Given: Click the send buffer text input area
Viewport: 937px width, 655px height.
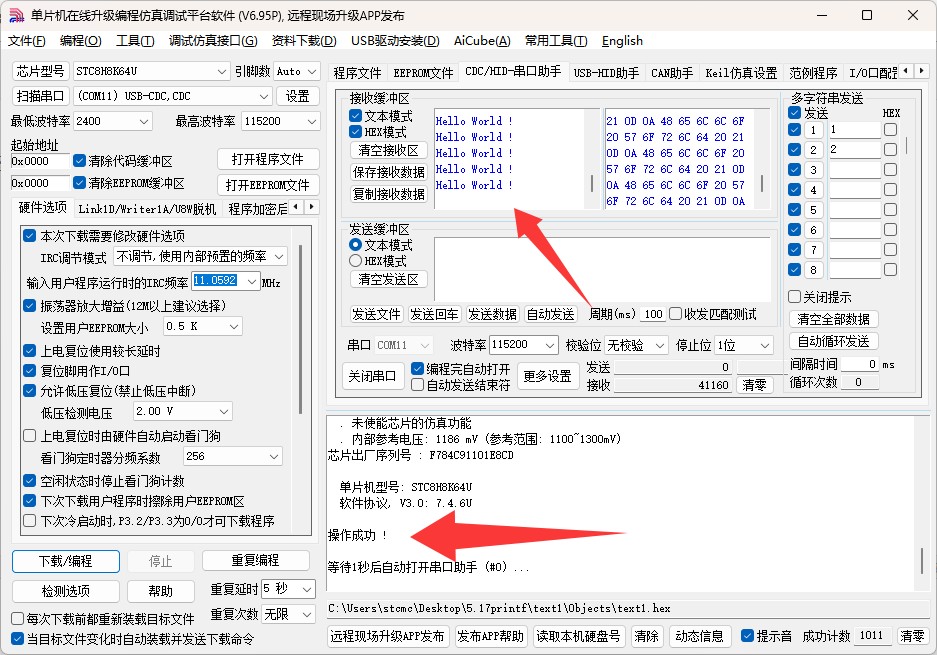Looking at the screenshot, I should point(602,268).
